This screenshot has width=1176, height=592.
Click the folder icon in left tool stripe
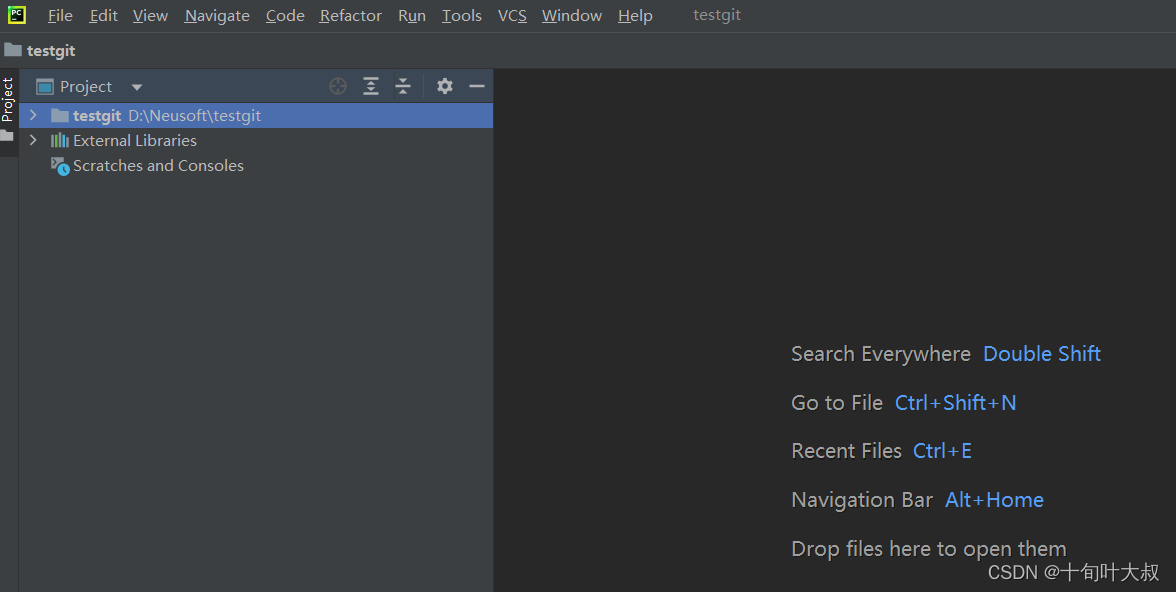click(x=8, y=136)
